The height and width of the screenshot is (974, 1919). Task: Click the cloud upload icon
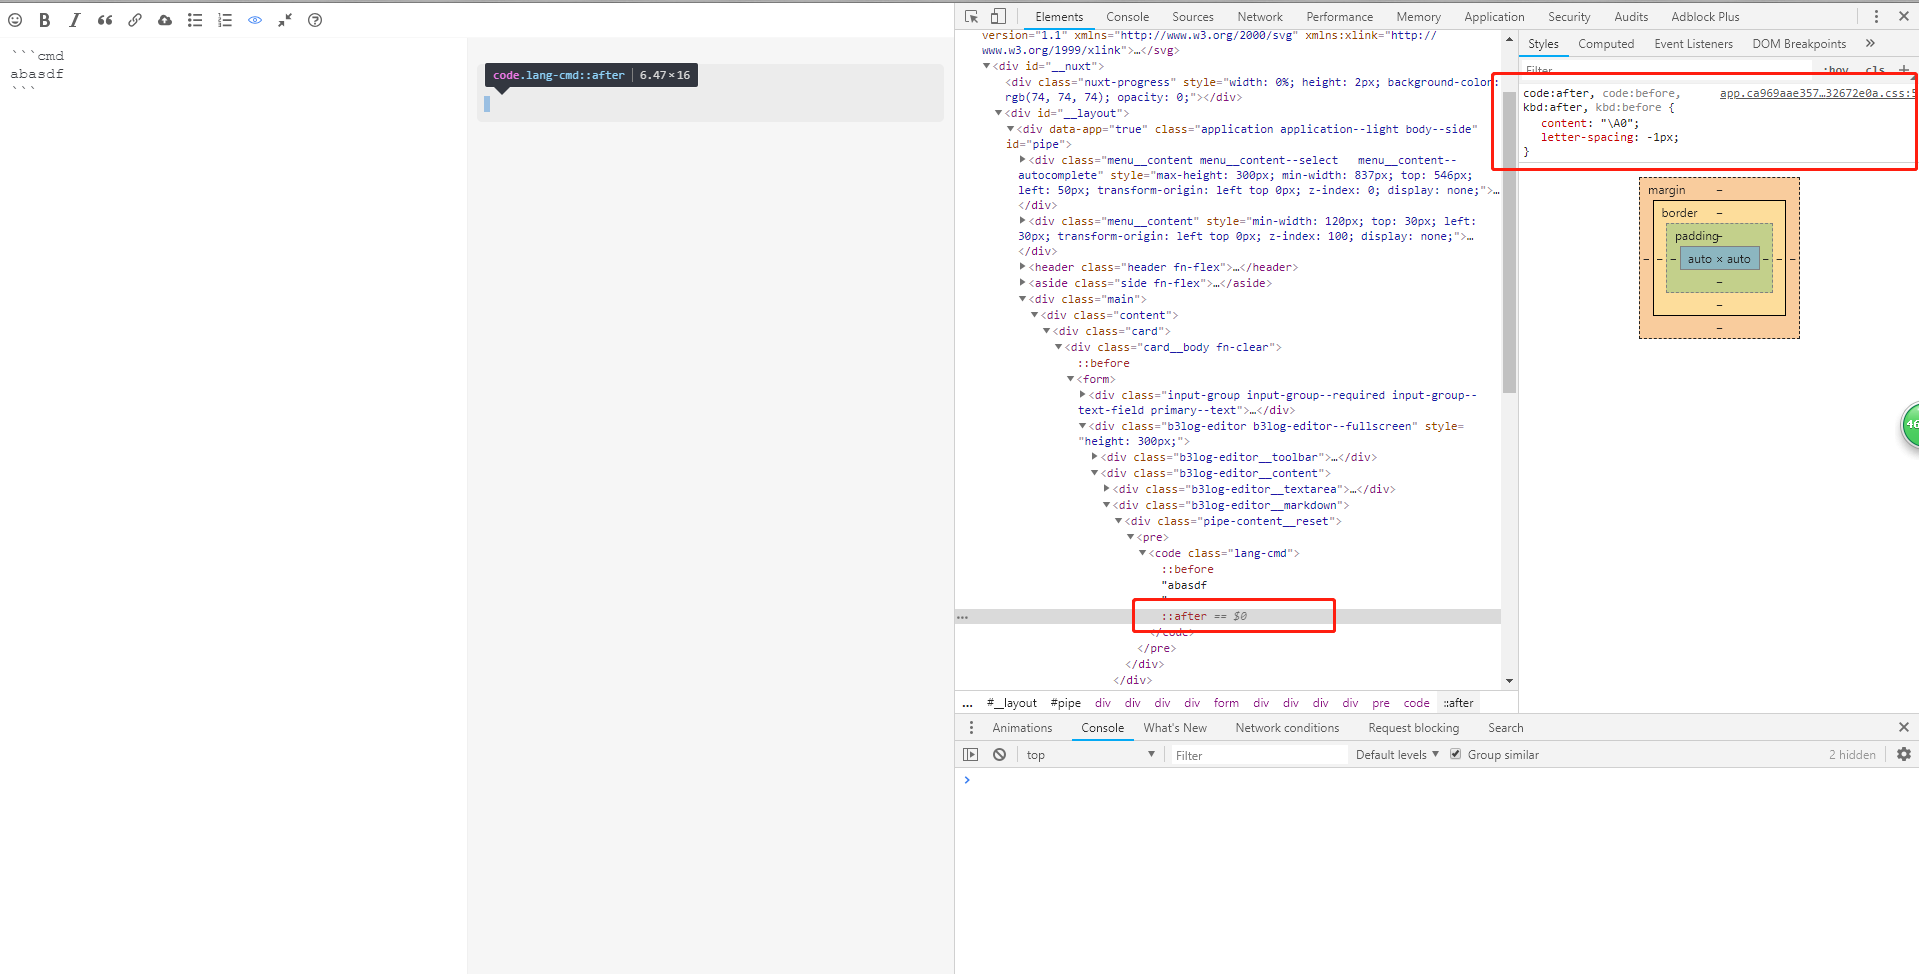point(165,20)
